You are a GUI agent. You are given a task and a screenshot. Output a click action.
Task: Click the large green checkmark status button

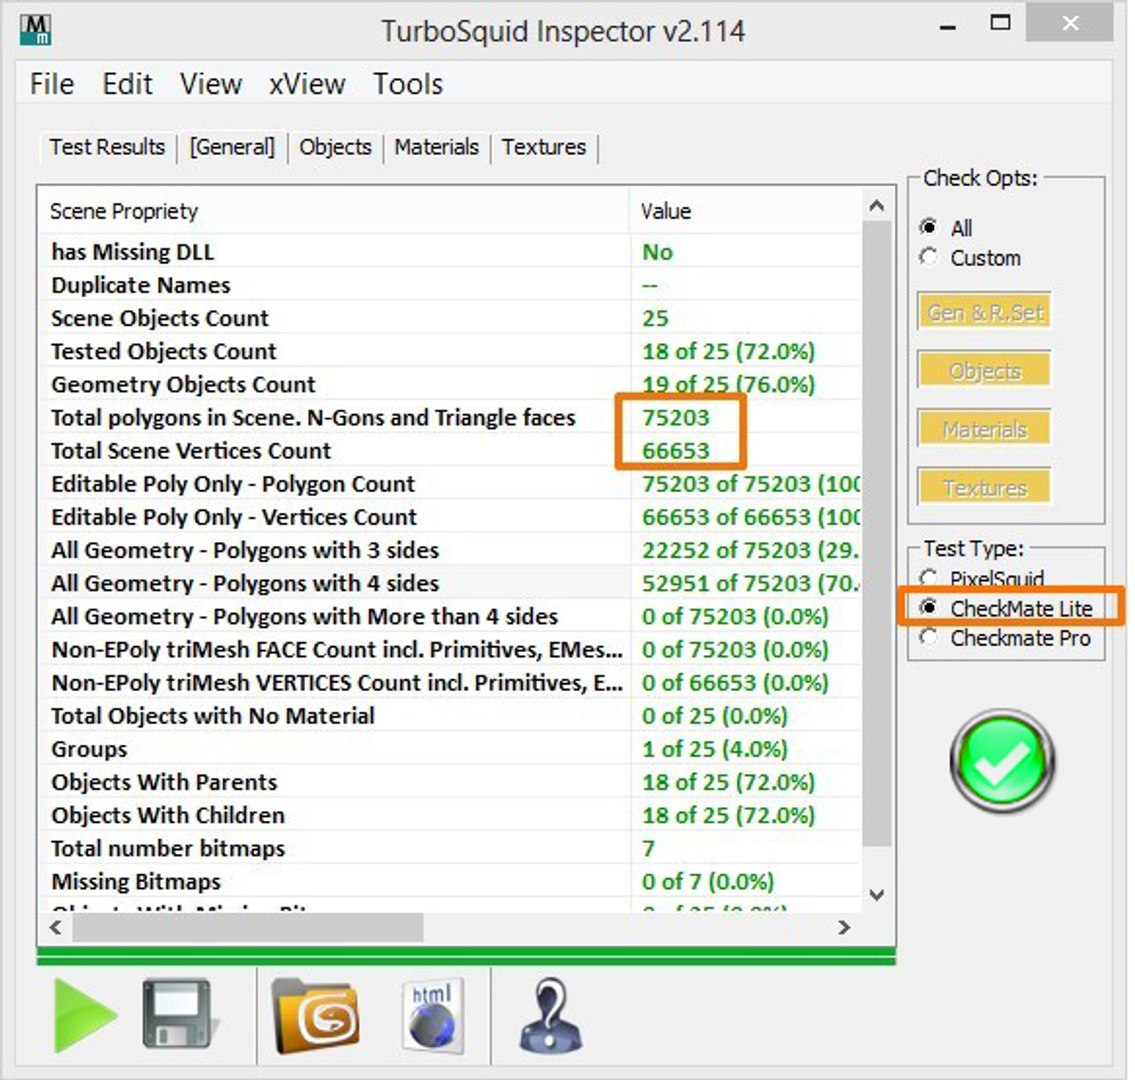(1003, 761)
